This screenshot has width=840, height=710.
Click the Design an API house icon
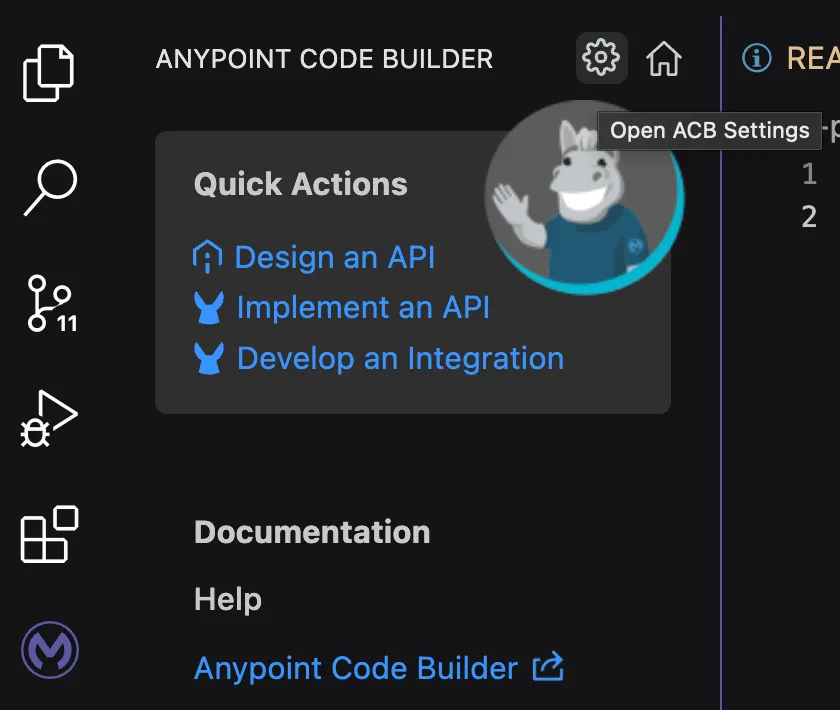coord(207,257)
